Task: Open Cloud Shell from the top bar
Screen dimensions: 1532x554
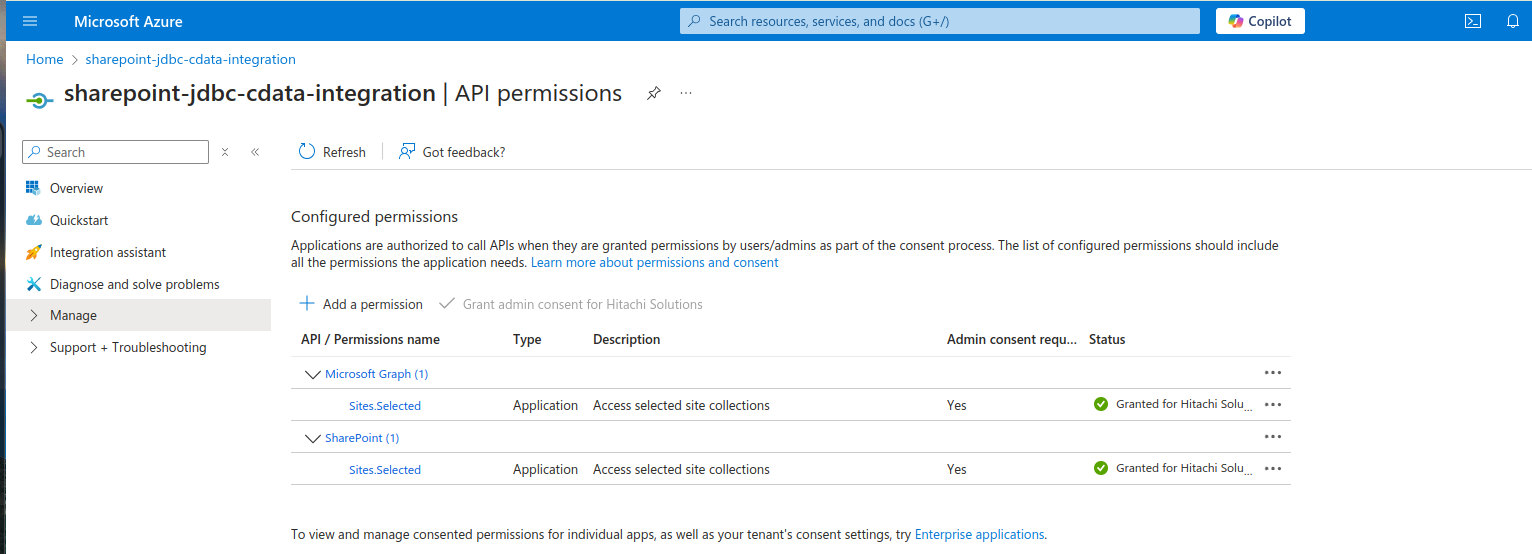Action: [x=1472, y=21]
